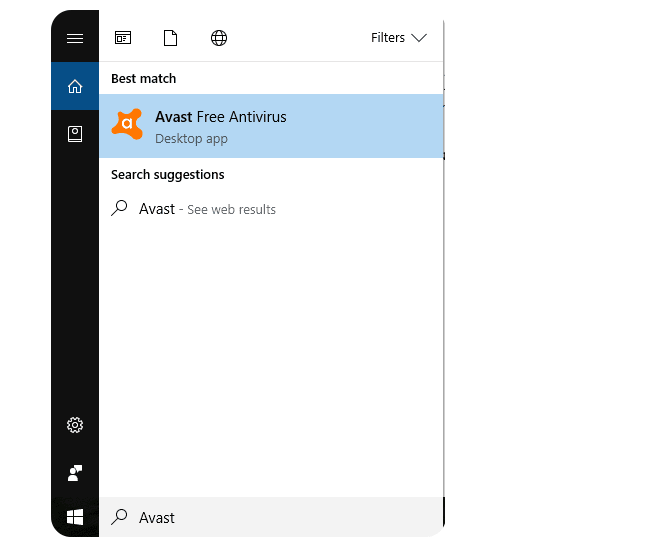
Task: Open the Feedback person icon
Action: 75,473
